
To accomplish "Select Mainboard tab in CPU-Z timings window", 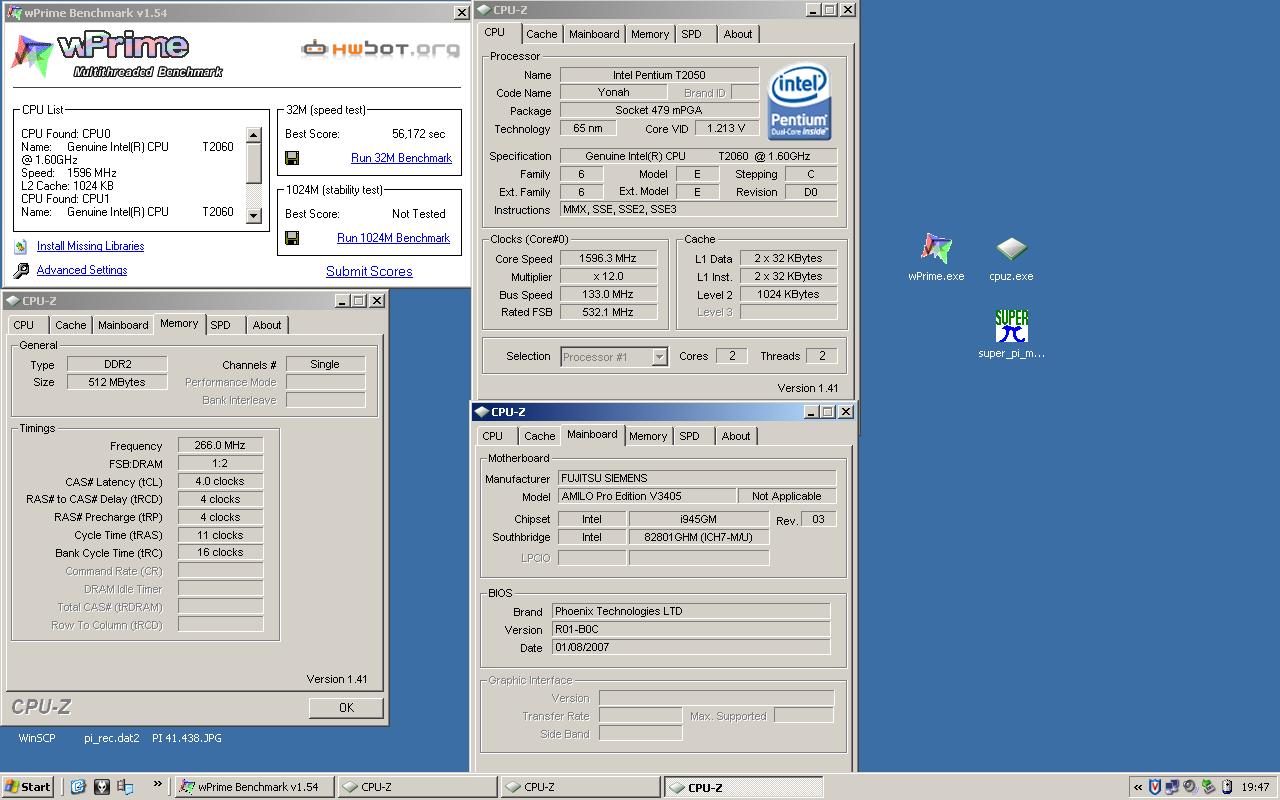I will point(123,325).
